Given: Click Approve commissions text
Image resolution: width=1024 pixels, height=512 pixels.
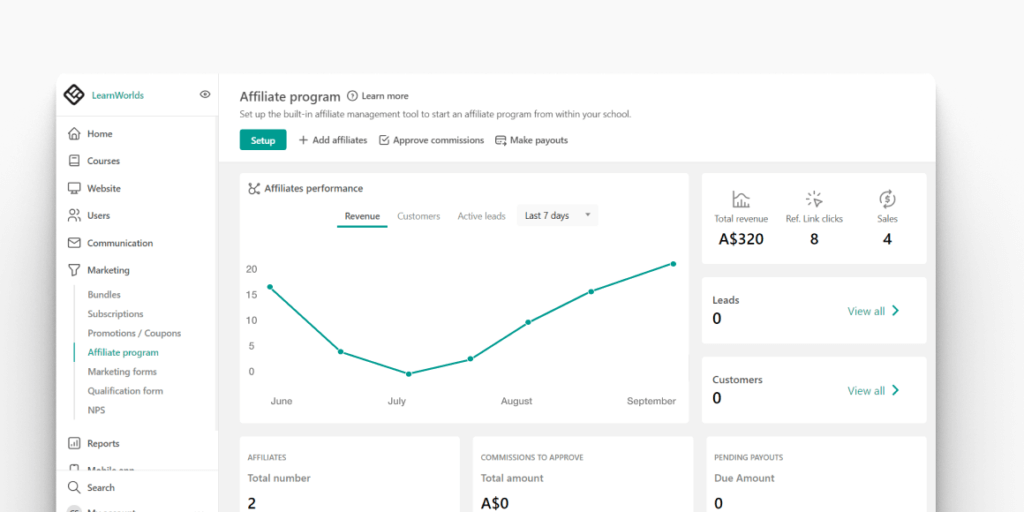Looking at the screenshot, I should pyautogui.click(x=438, y=140).
